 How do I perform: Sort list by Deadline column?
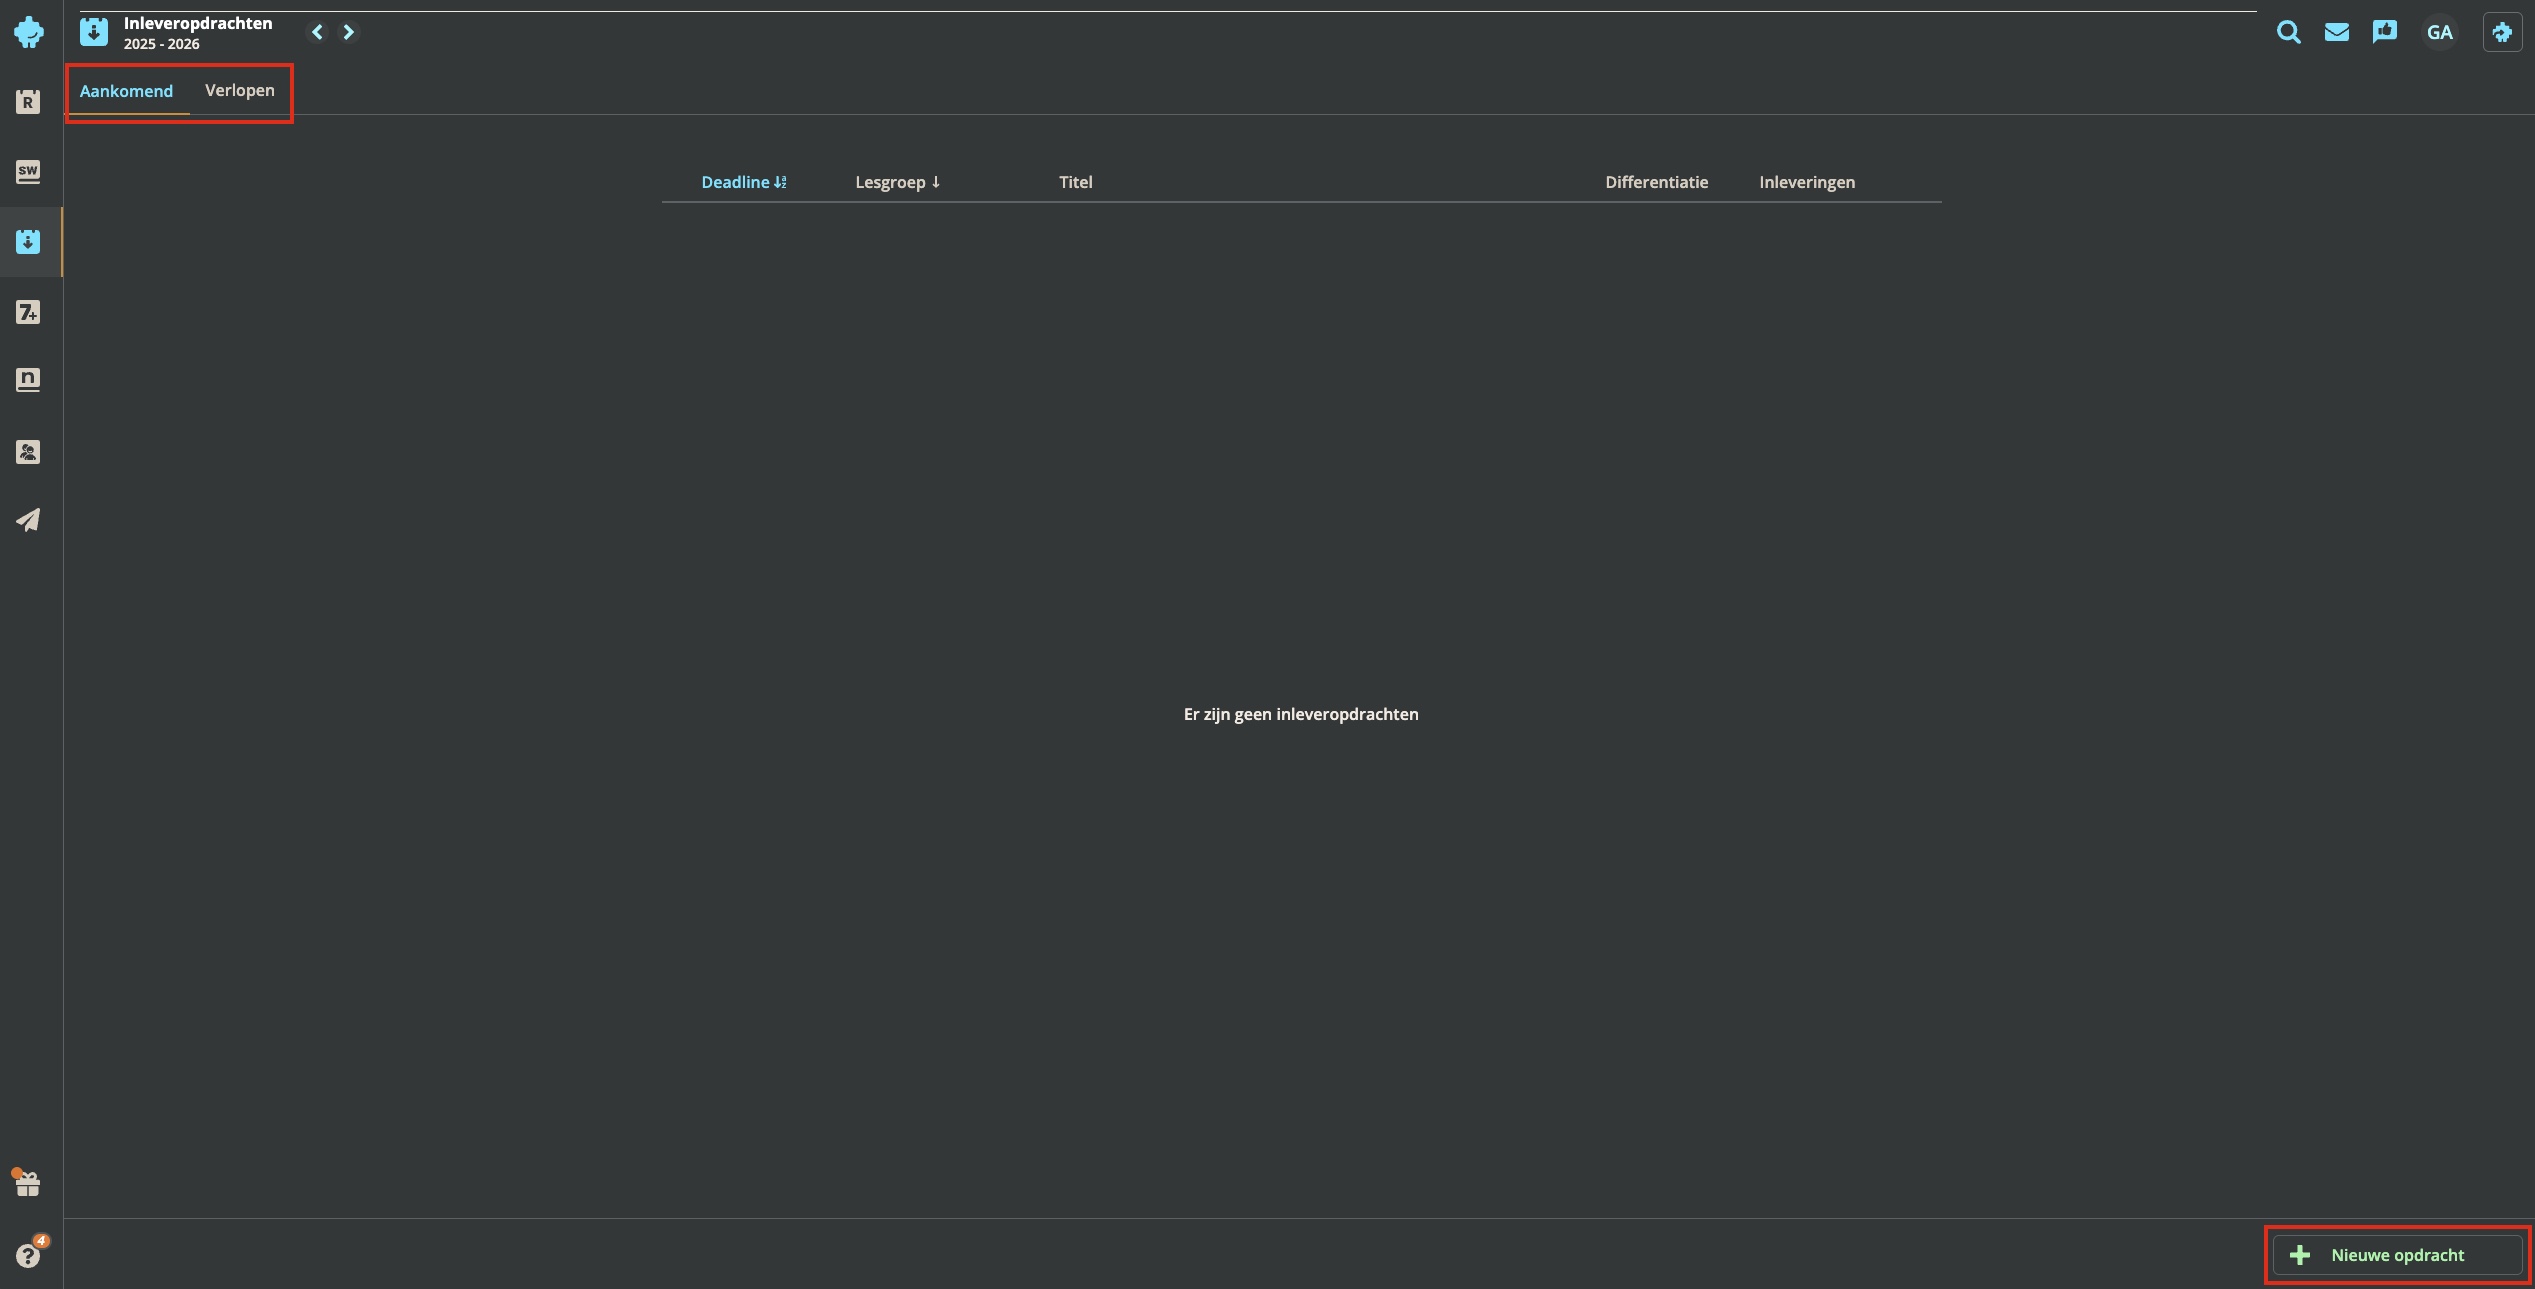pyautogui.click(x=743, y=182)
